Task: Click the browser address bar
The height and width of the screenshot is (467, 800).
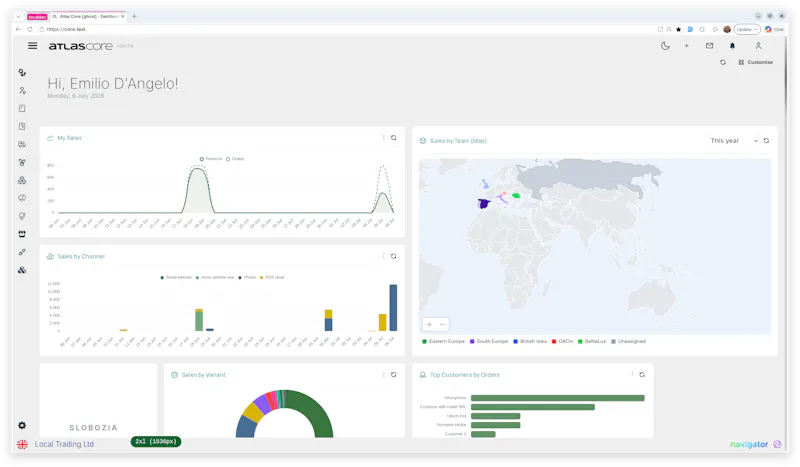Action: click(x=347, y=29)
